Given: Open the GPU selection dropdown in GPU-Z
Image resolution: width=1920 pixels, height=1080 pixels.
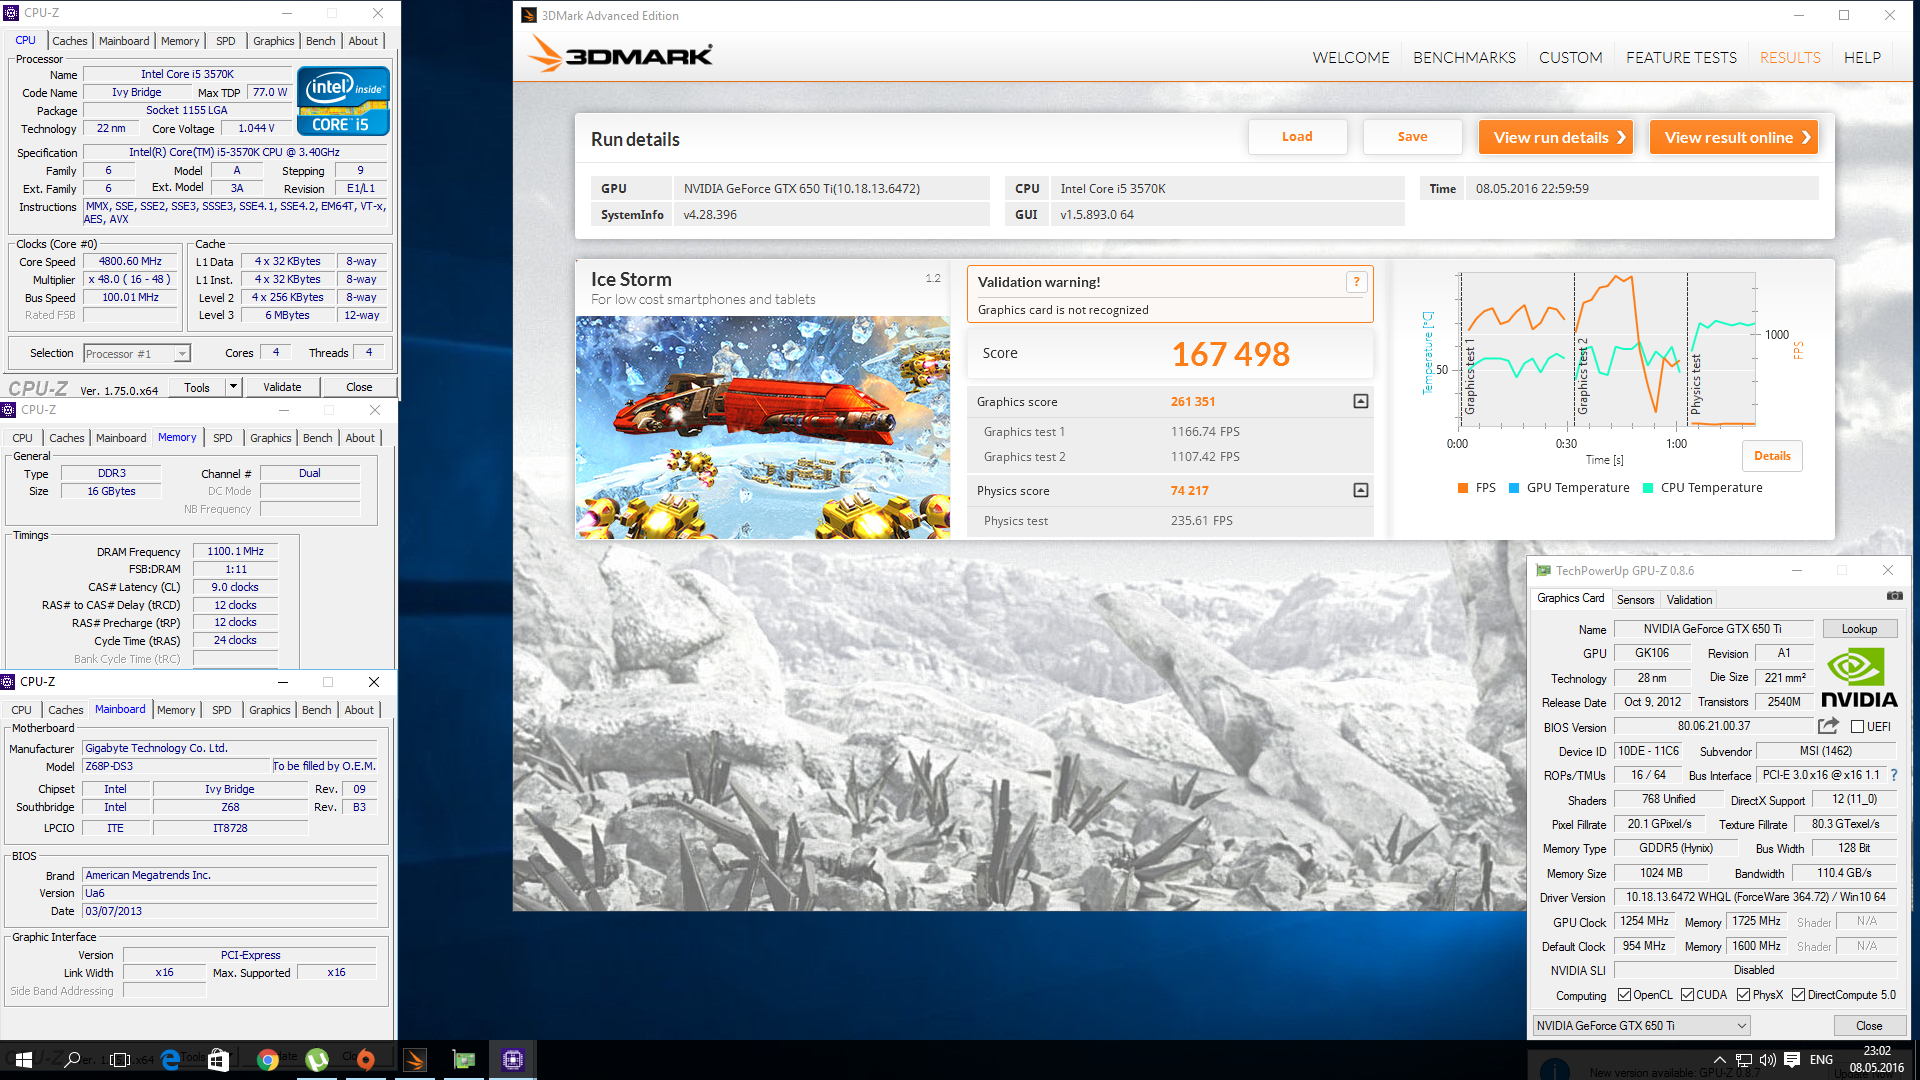Looking at the screenshot, I should 1641,1026.
